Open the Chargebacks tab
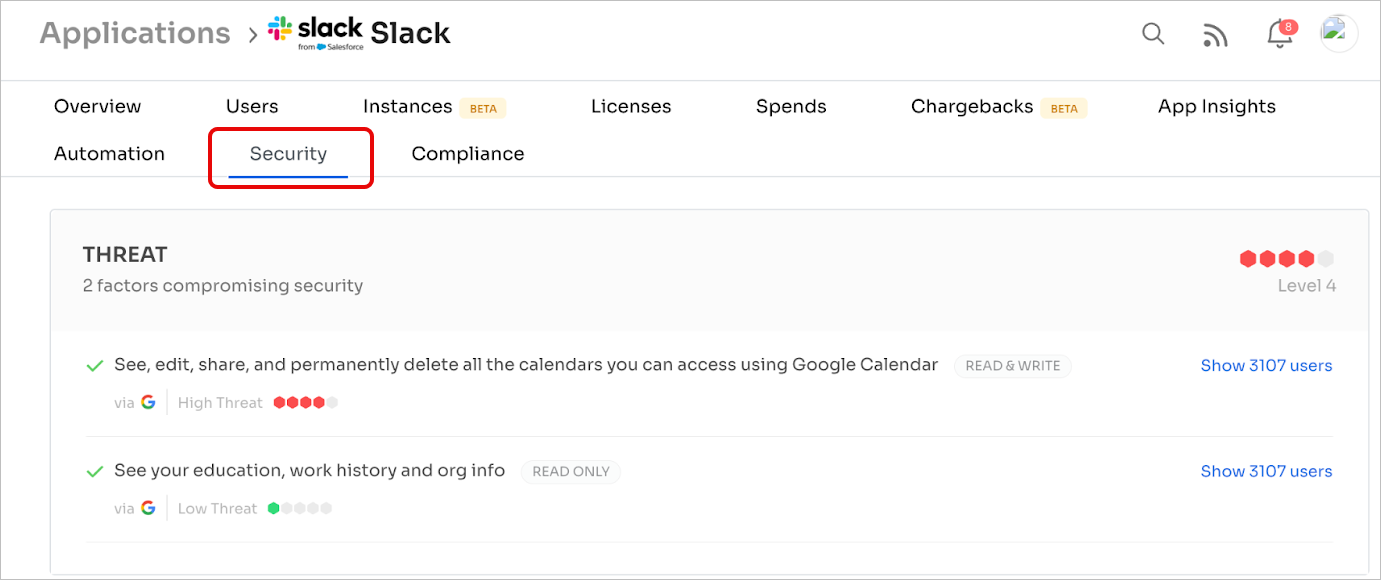 click(x=971, y=107)
